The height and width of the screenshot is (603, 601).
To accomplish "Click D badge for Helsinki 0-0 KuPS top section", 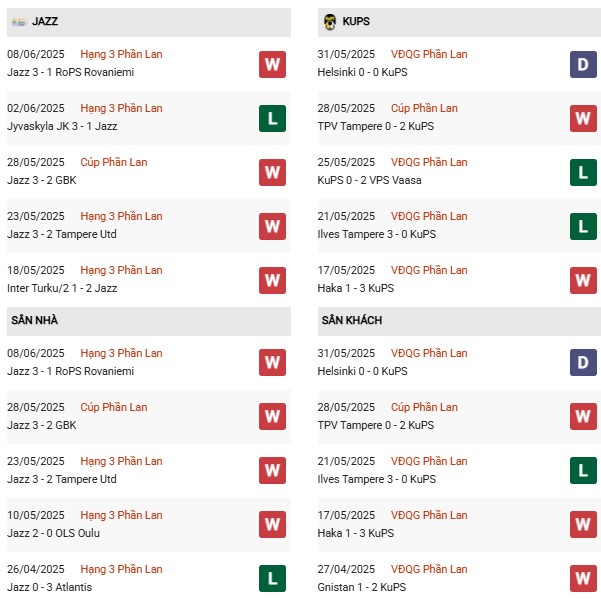I will [x=583, y=64].
